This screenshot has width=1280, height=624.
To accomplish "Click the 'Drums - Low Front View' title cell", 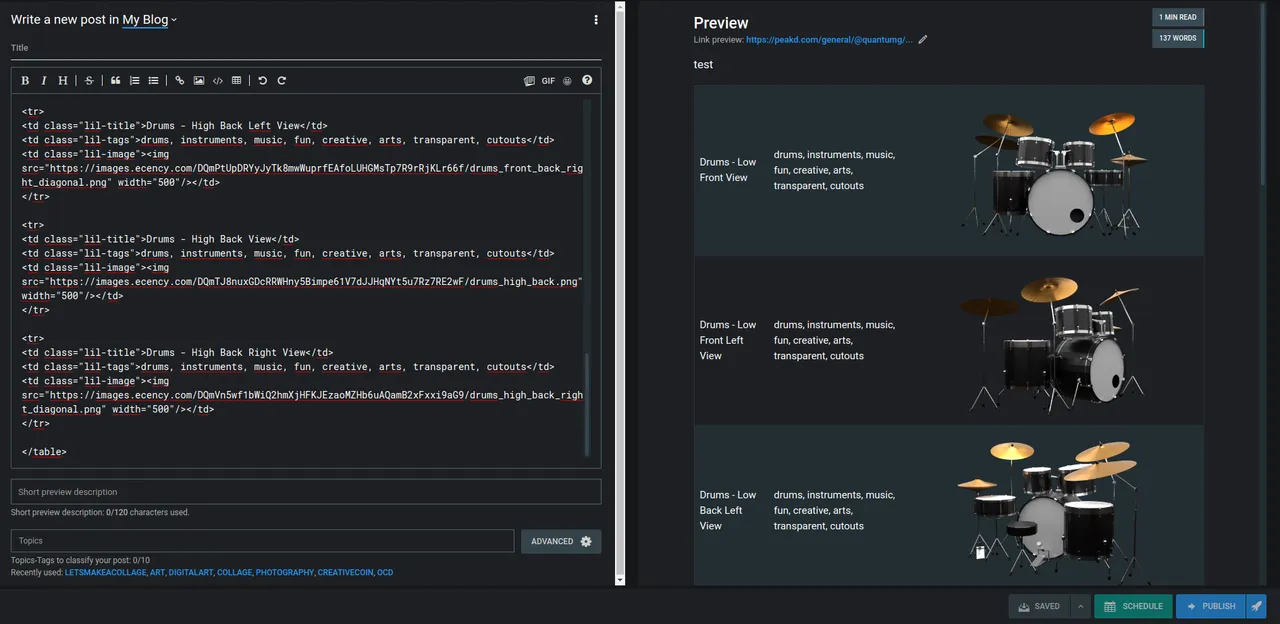I will pyautogui.click(x=728, y=170).
